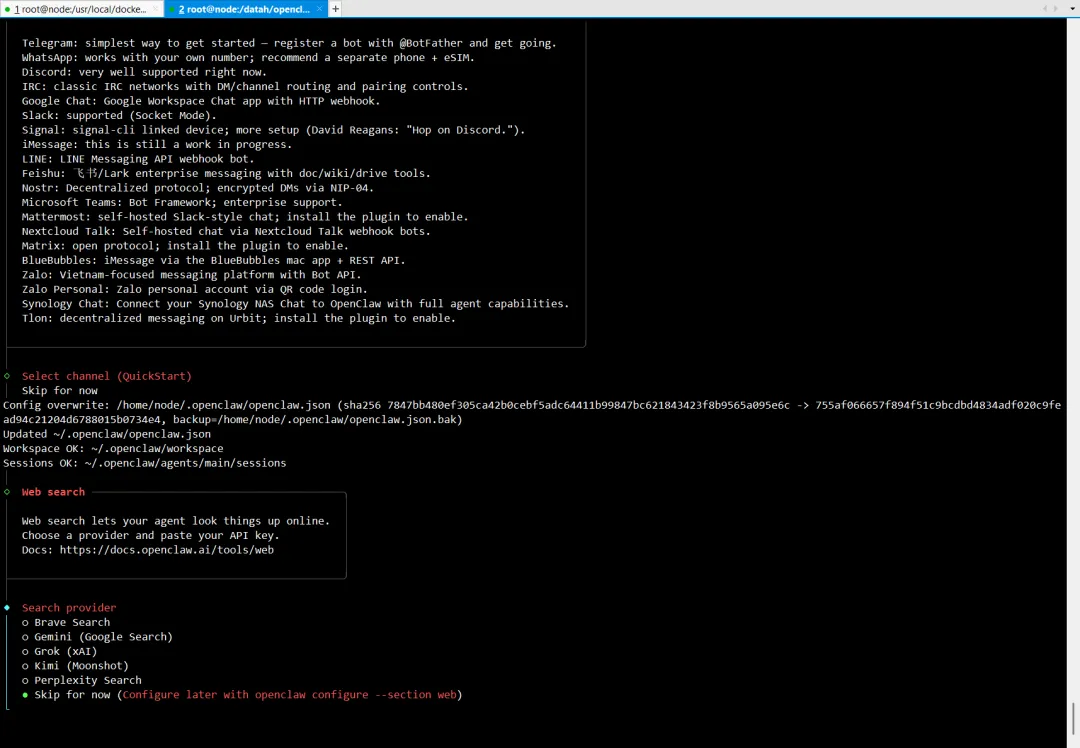
Task: Click the Mattermost self-hosted line
Action: pyautogui.click(x=245, y=216)
